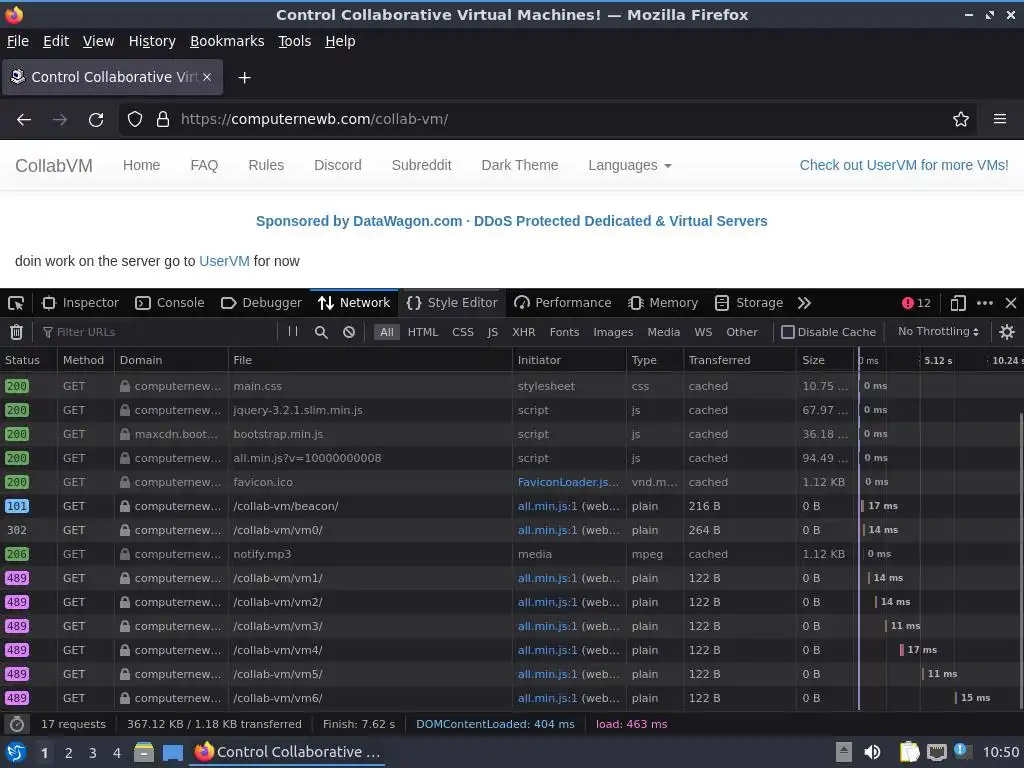Open the request blocking icon
The width and height of the screenshot is (1024, 768).
[x=349, y=332]
